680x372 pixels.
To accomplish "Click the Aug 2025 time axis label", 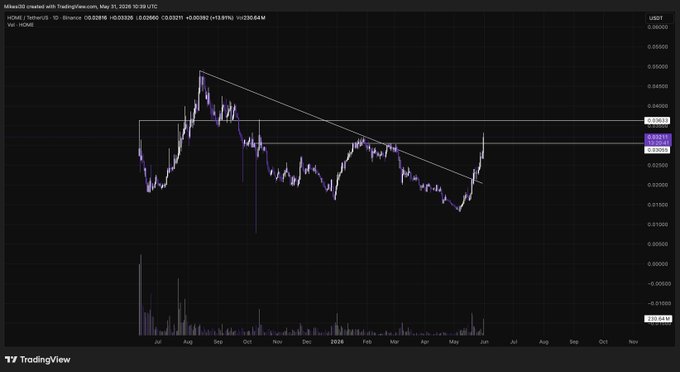I will 187,342.
